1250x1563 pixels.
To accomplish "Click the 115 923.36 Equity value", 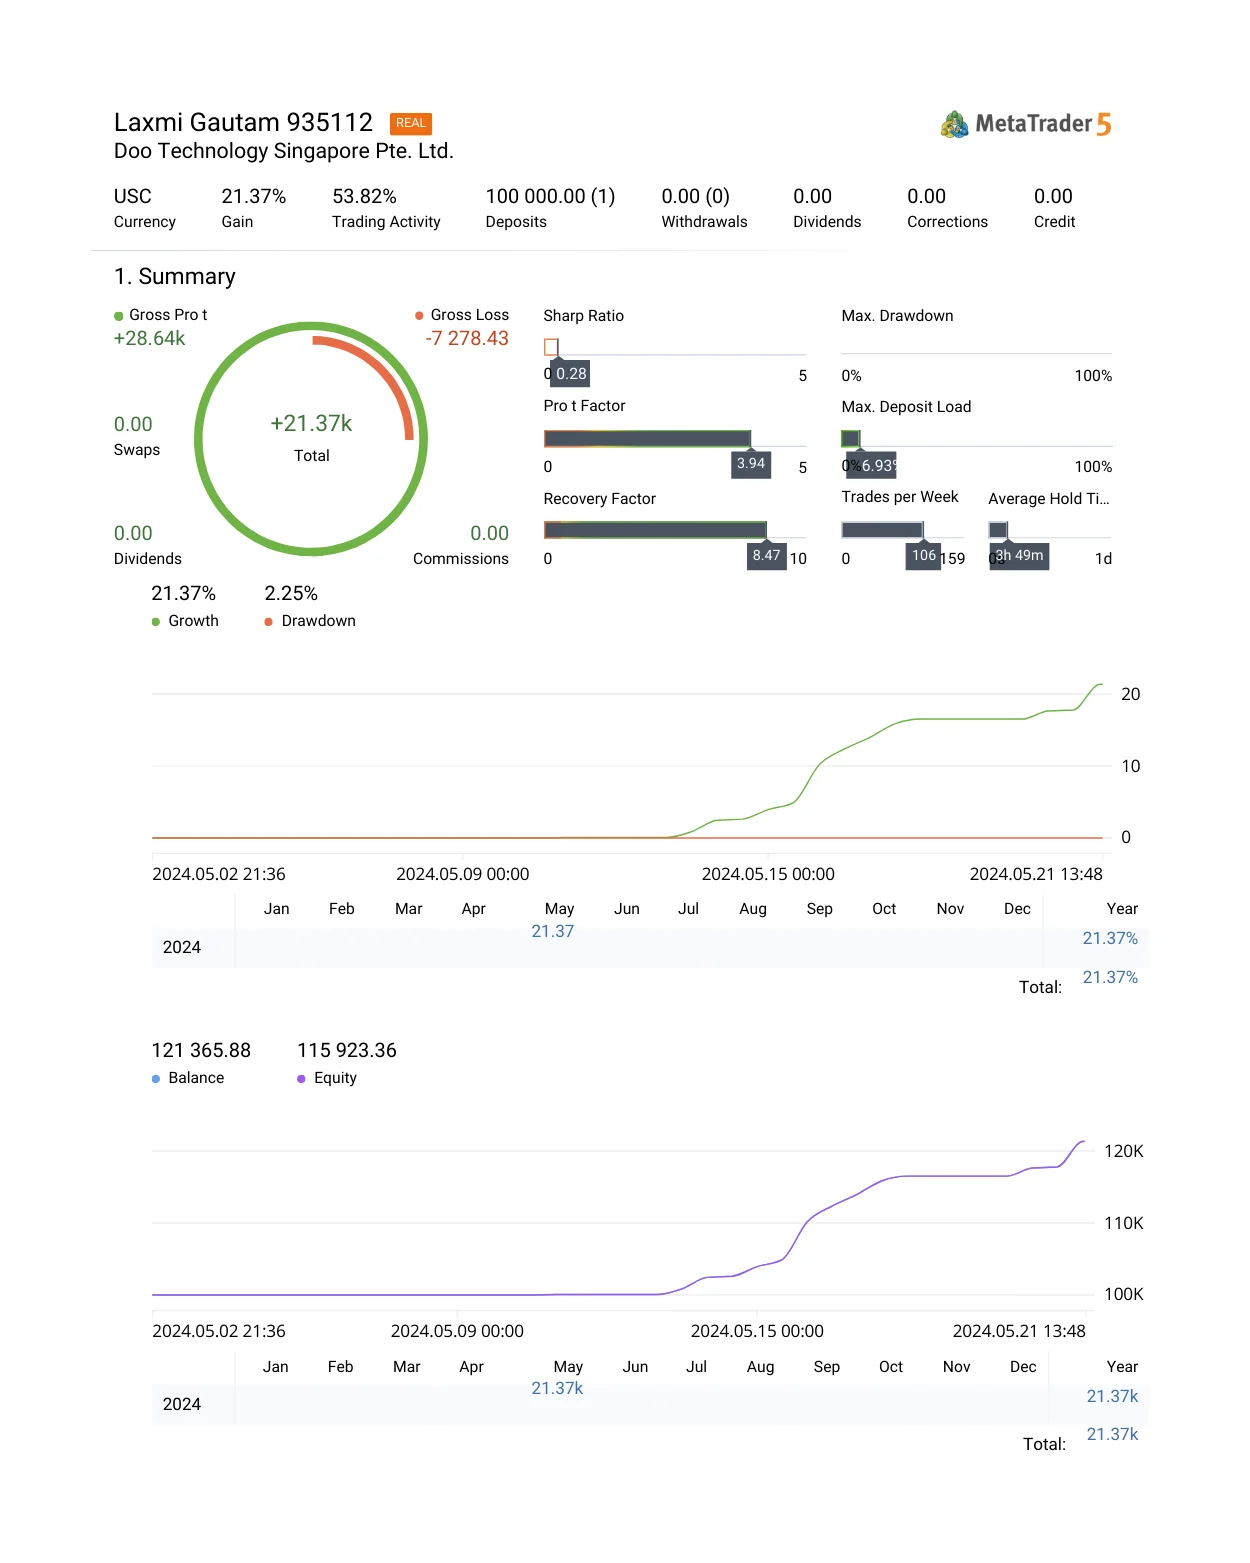I will pos(347,1051).
